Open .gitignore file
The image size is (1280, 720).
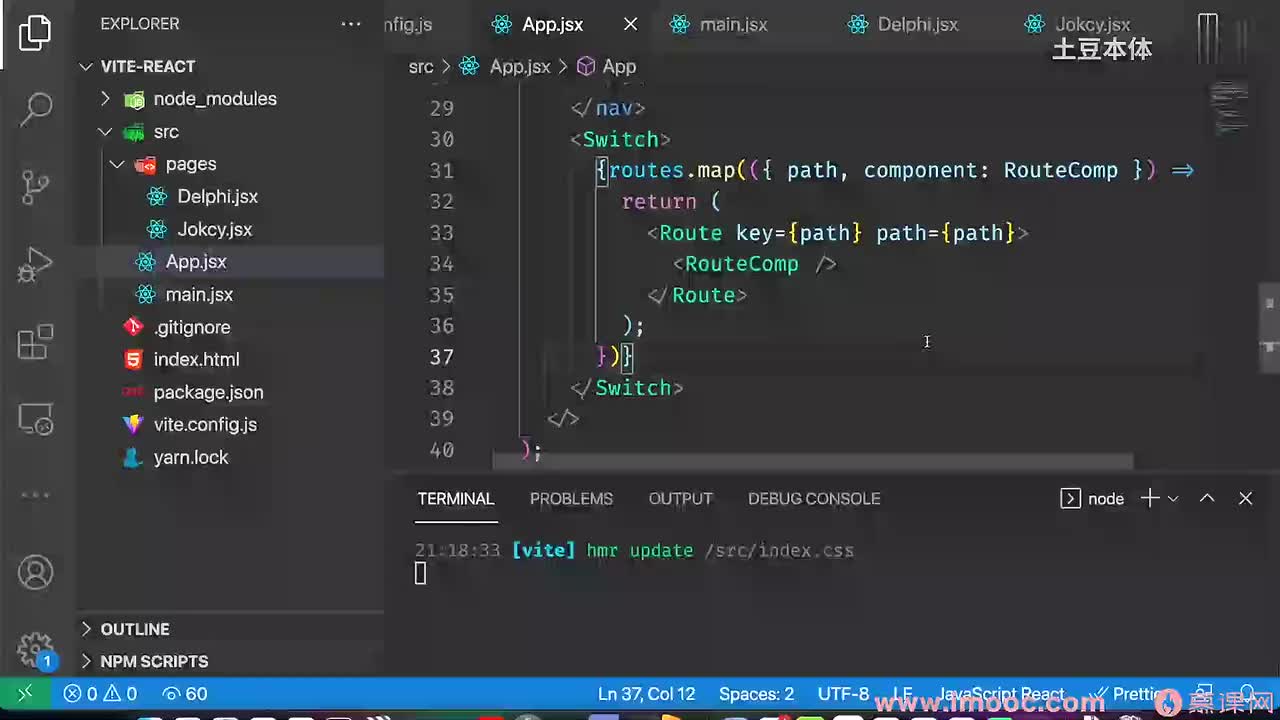(230, 327)
